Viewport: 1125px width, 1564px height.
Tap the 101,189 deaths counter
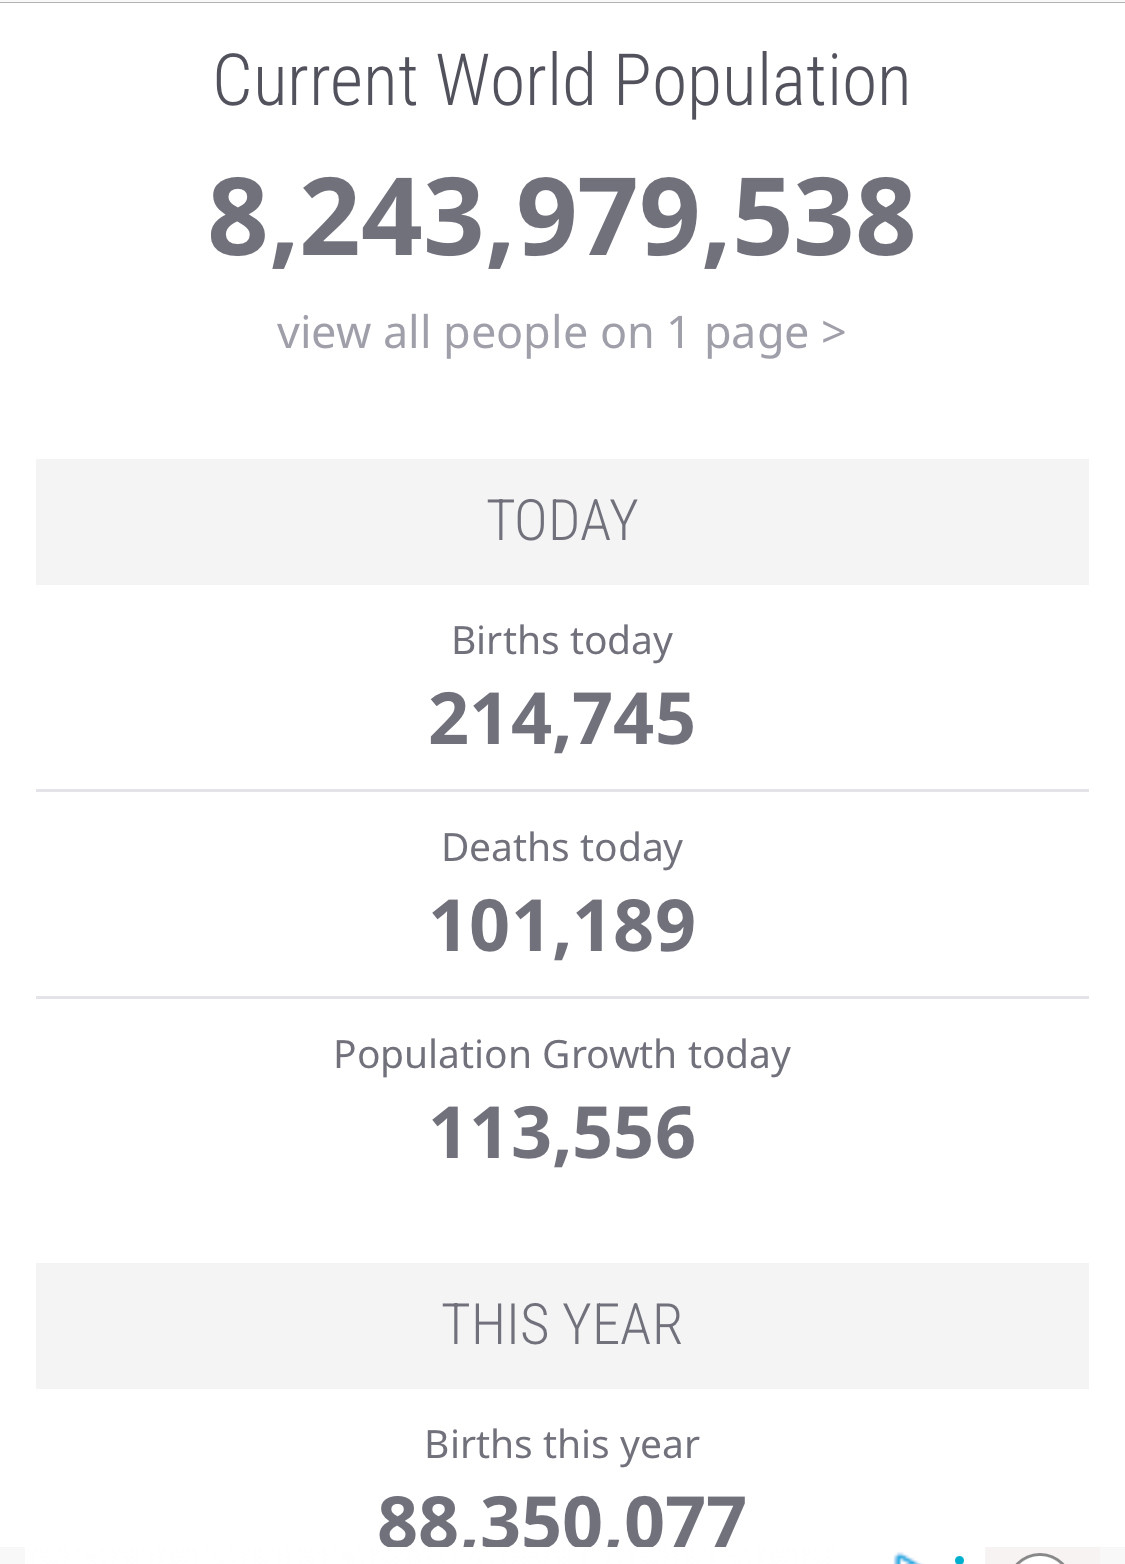click(562, 926)
